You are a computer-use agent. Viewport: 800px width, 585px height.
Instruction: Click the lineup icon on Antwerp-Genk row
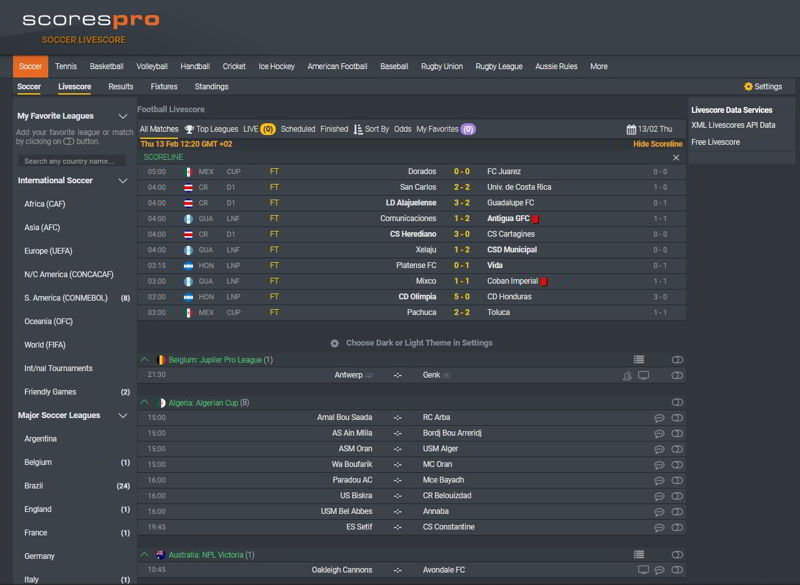(627, 375)
